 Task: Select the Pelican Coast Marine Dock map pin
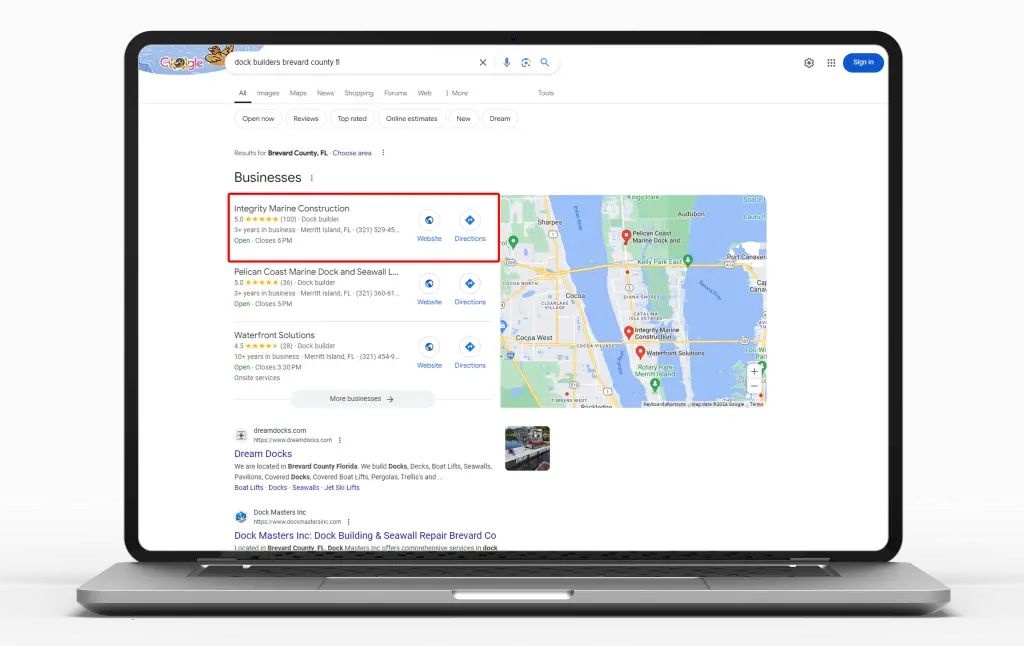point(626,236)
